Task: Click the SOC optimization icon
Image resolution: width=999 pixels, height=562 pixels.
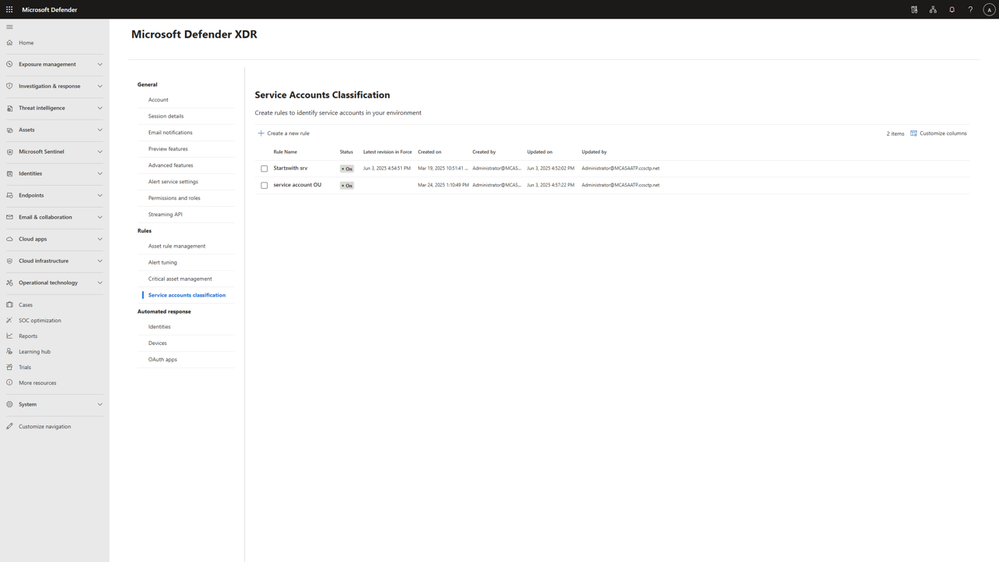Action: coord(10,321)
